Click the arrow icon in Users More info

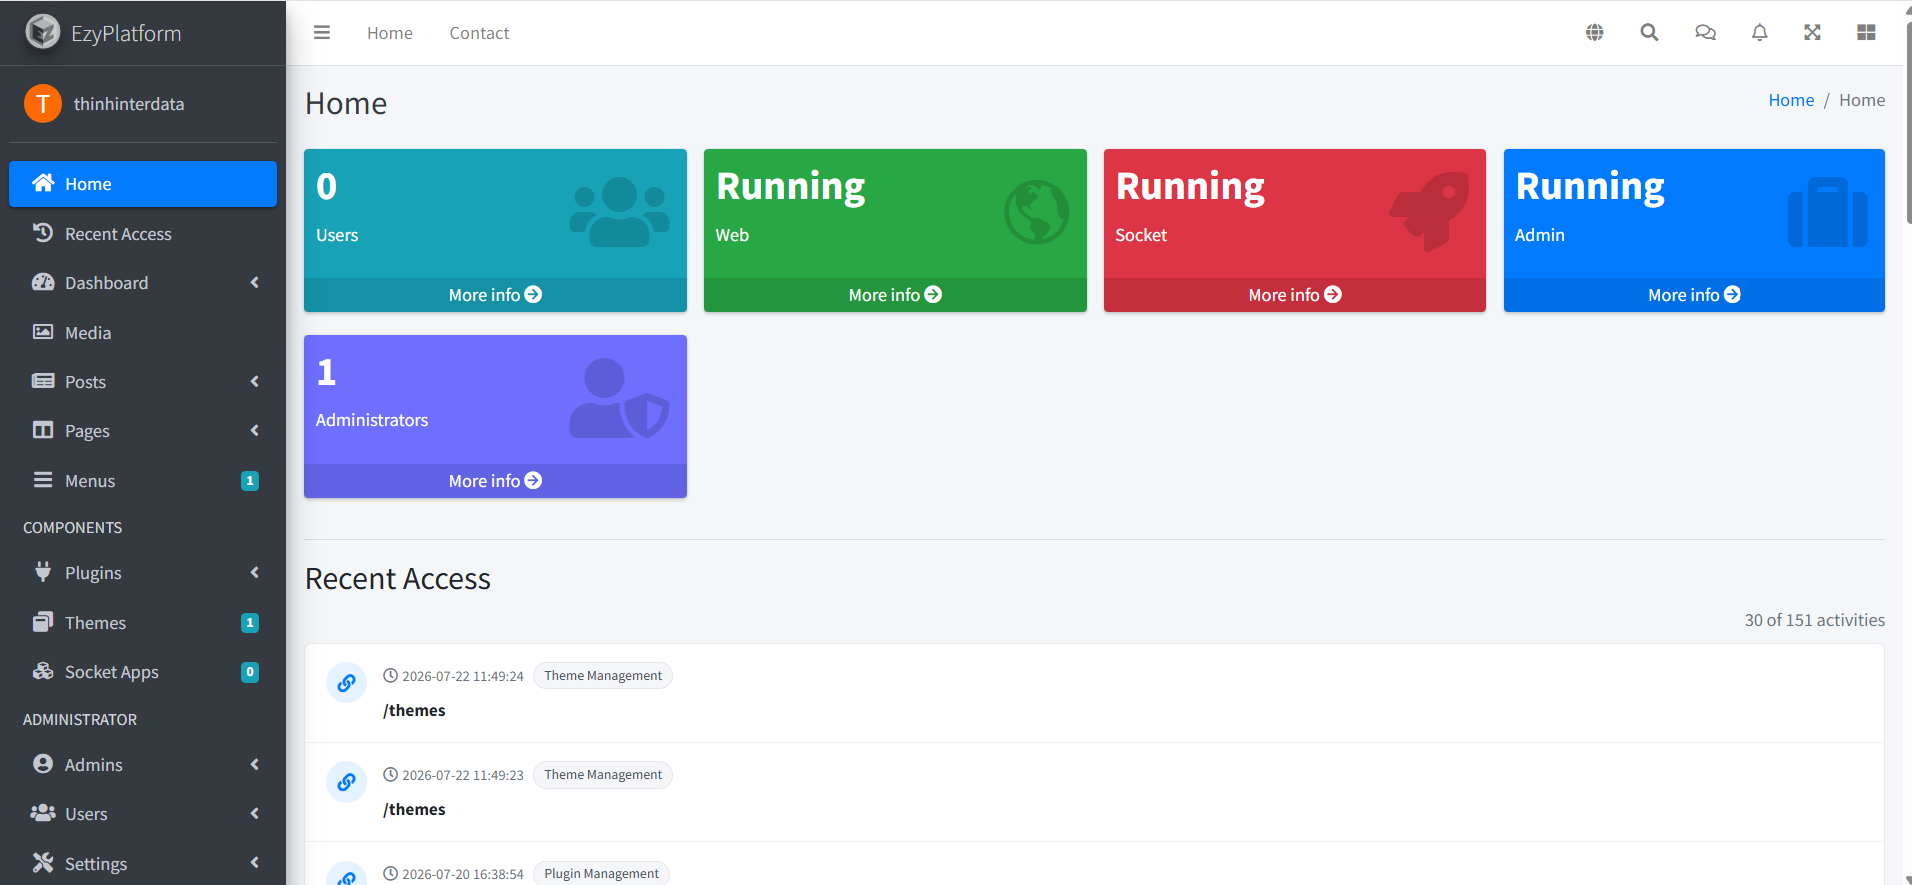pos(533,295)
